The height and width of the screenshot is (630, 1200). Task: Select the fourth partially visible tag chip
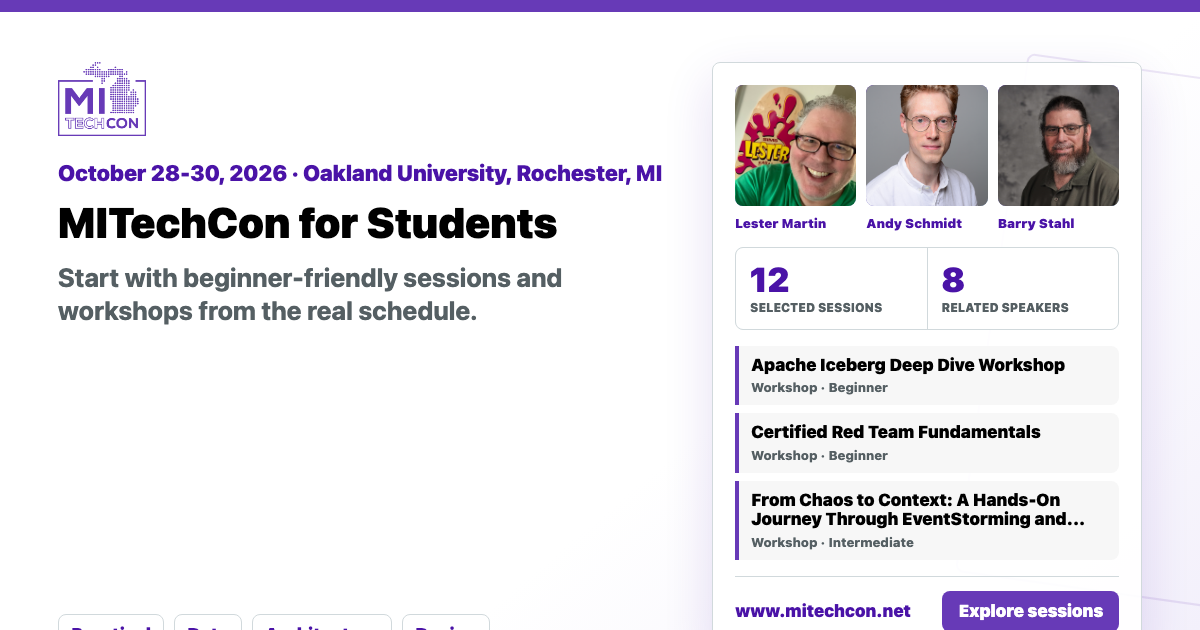(x=446, y=622)
